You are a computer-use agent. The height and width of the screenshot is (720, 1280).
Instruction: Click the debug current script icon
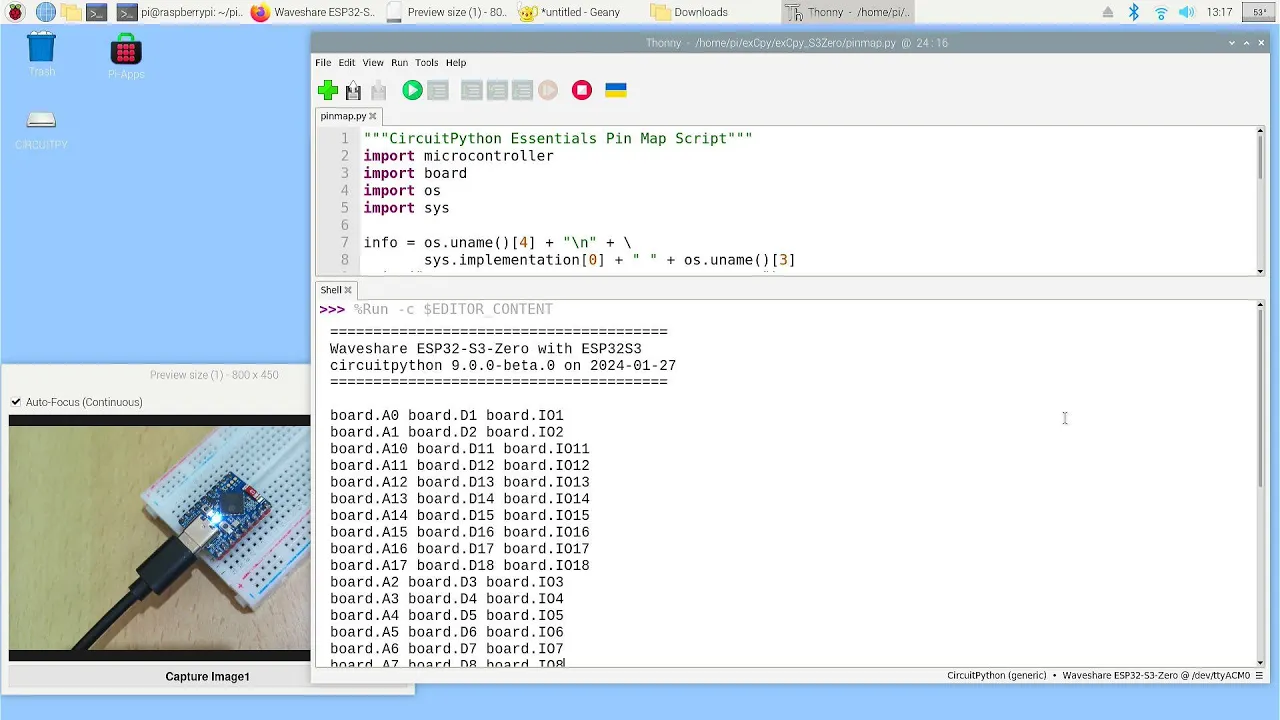[437, 91]
